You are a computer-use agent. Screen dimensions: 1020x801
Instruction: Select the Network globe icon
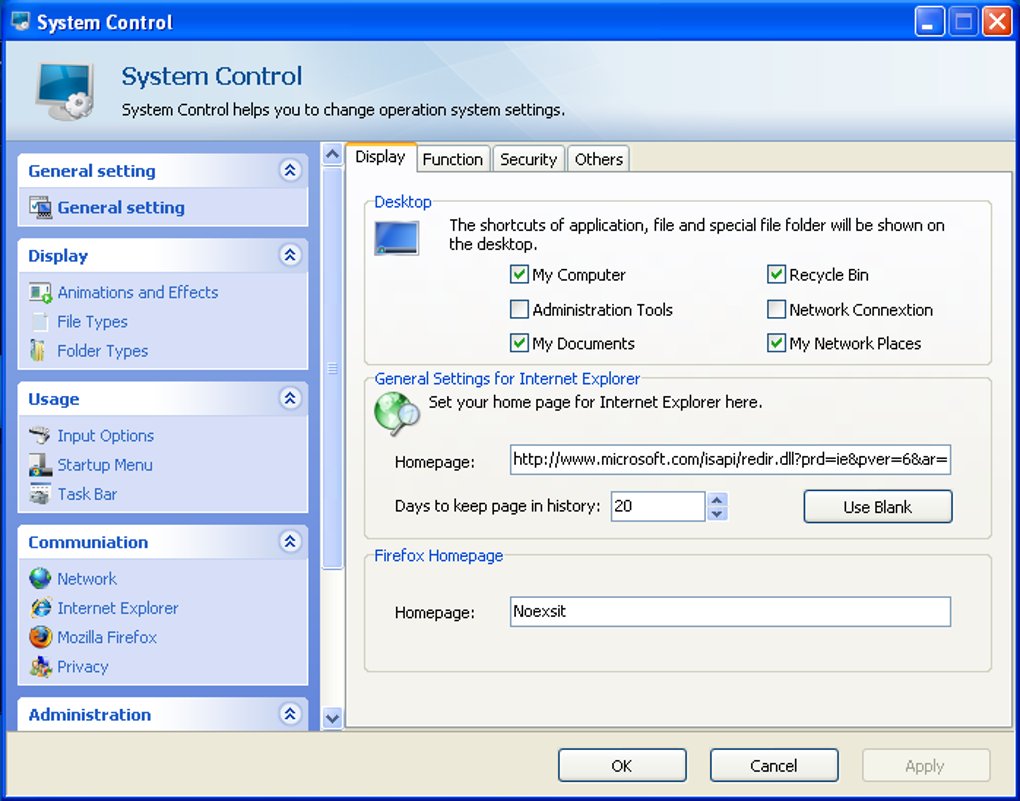tap(38, 578)
